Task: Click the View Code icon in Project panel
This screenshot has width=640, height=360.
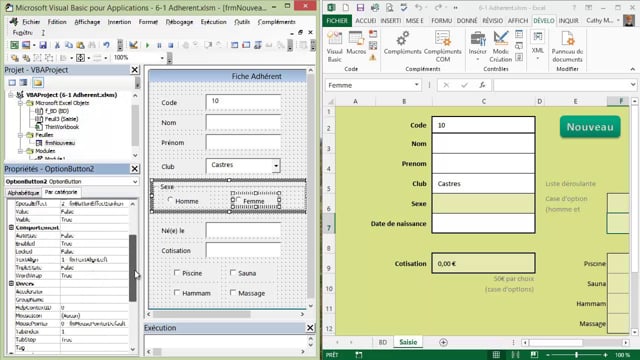Action: [12, 83]
